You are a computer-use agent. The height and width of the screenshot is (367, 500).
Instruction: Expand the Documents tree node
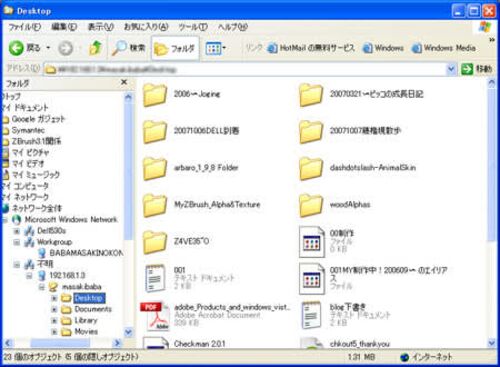[54, 309]
